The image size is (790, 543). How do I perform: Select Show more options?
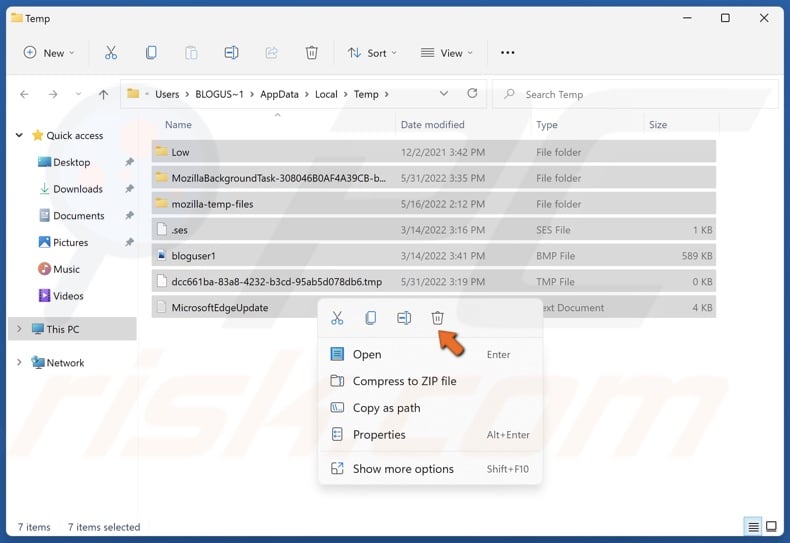[x=430, y=468]
